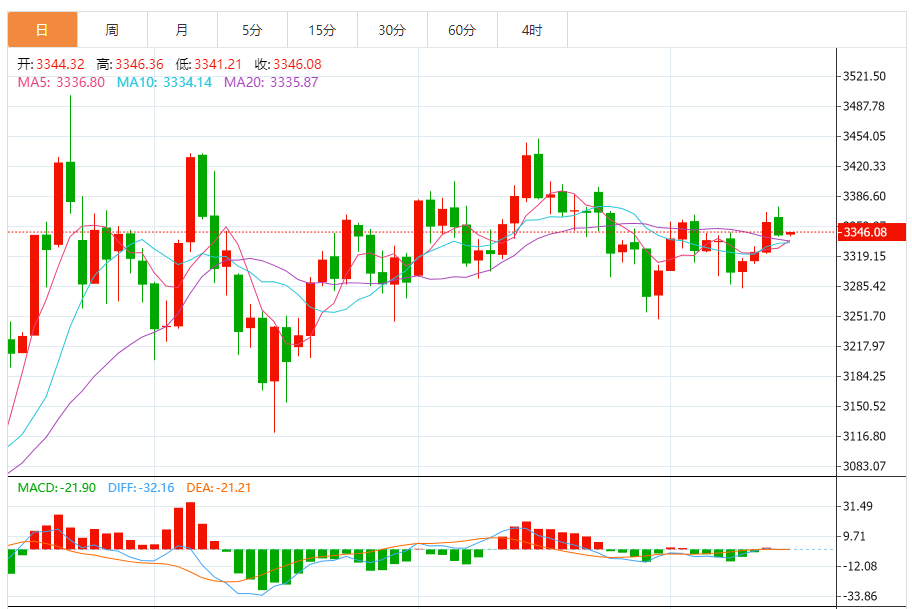
Task: Click the 3083.07 price axis label
Action: tap(864, 466)
